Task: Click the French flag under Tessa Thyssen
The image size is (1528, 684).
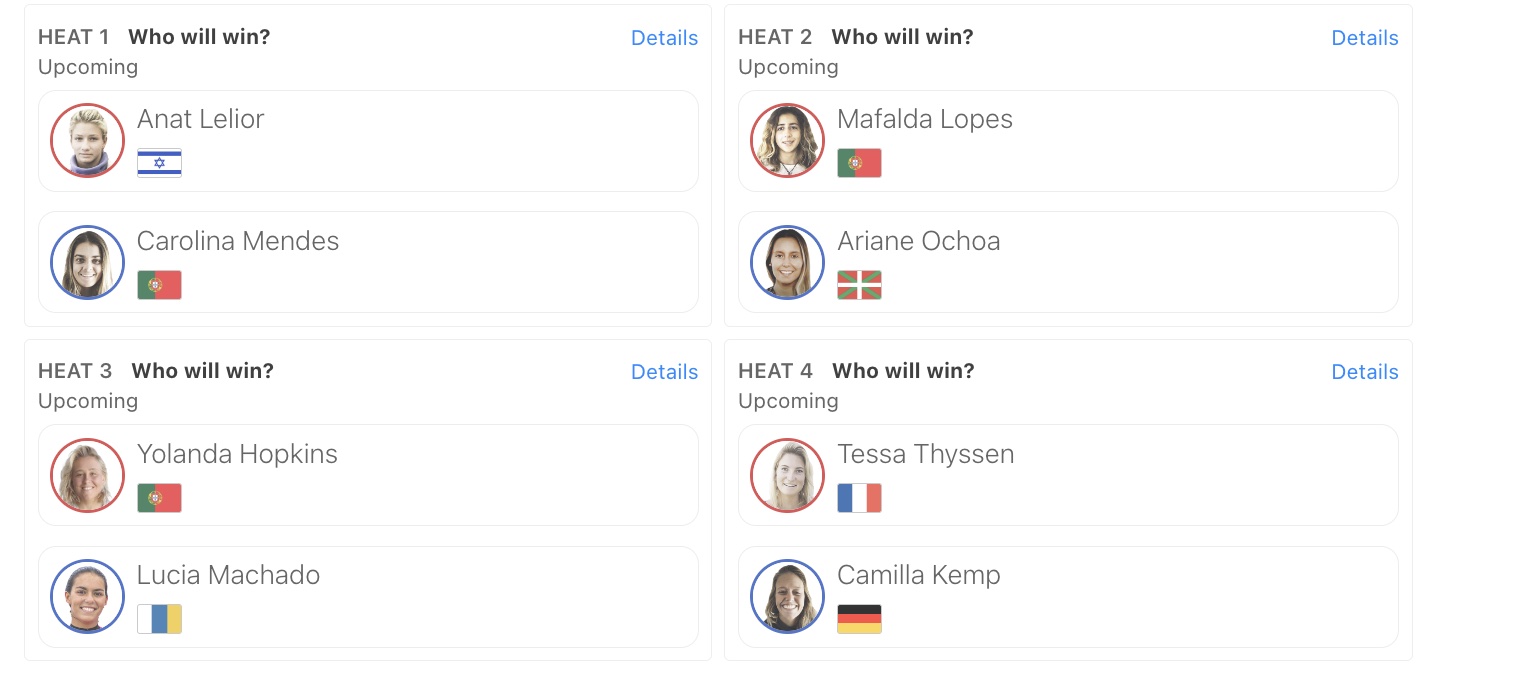Action: [x=859, y=498]
